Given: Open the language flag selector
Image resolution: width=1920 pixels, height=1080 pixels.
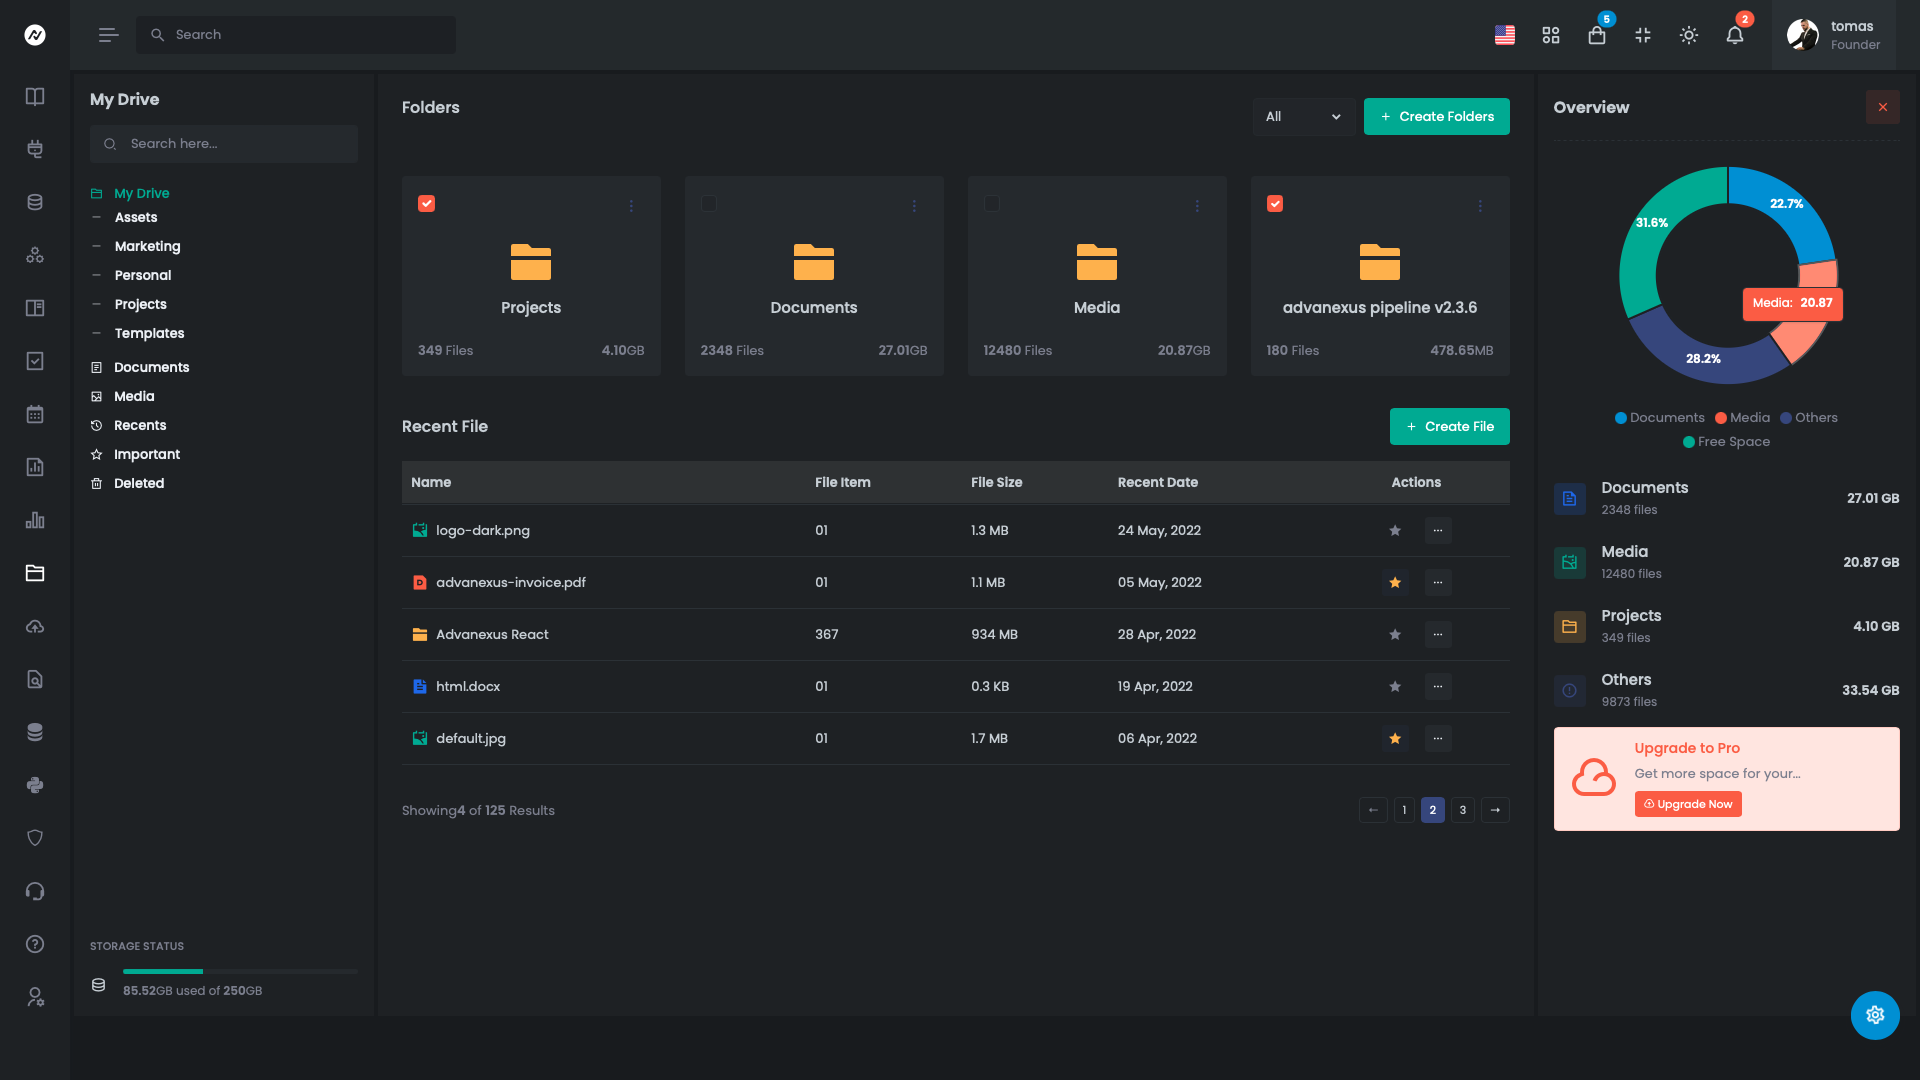Looking at the screenshot, I should pos(1504,35).
